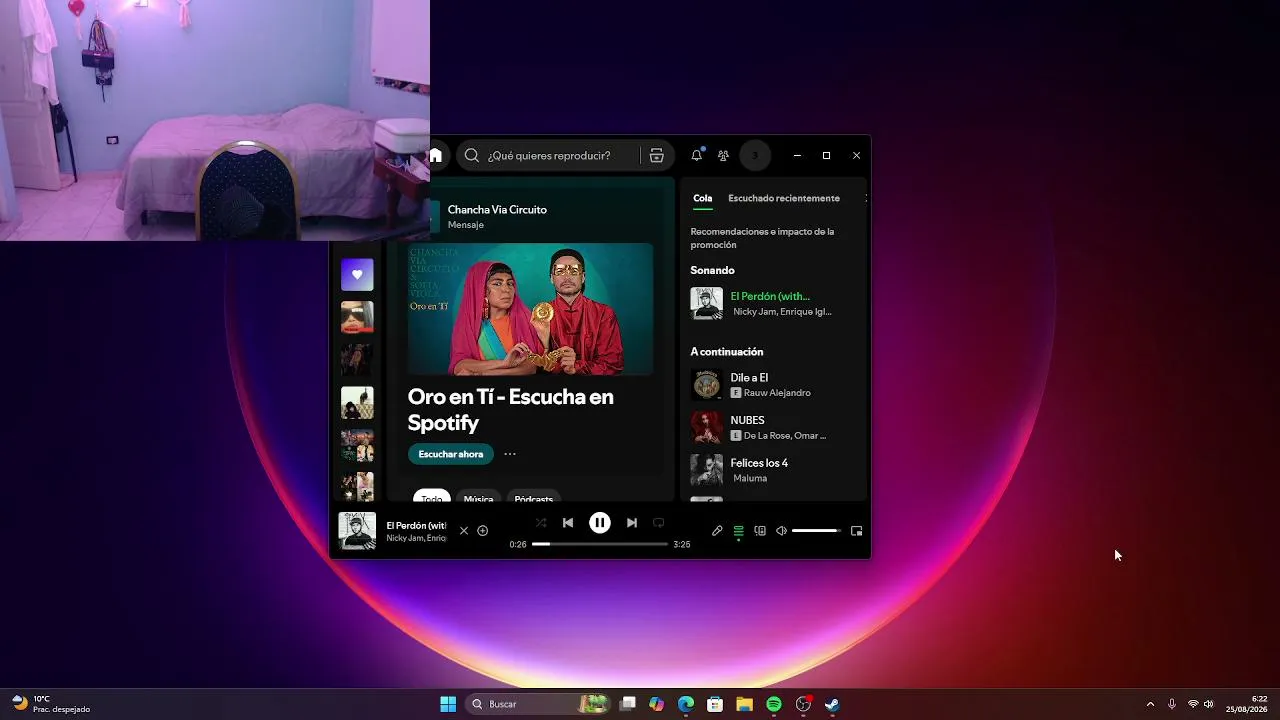
Task: Pause the current song
Action: pos(600,522)
